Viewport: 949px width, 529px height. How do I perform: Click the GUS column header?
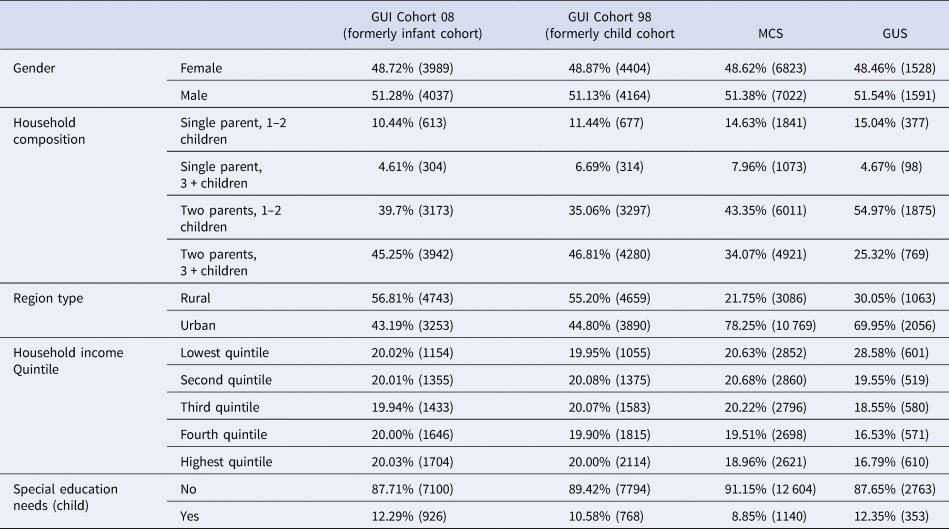(x=895, y=34)
